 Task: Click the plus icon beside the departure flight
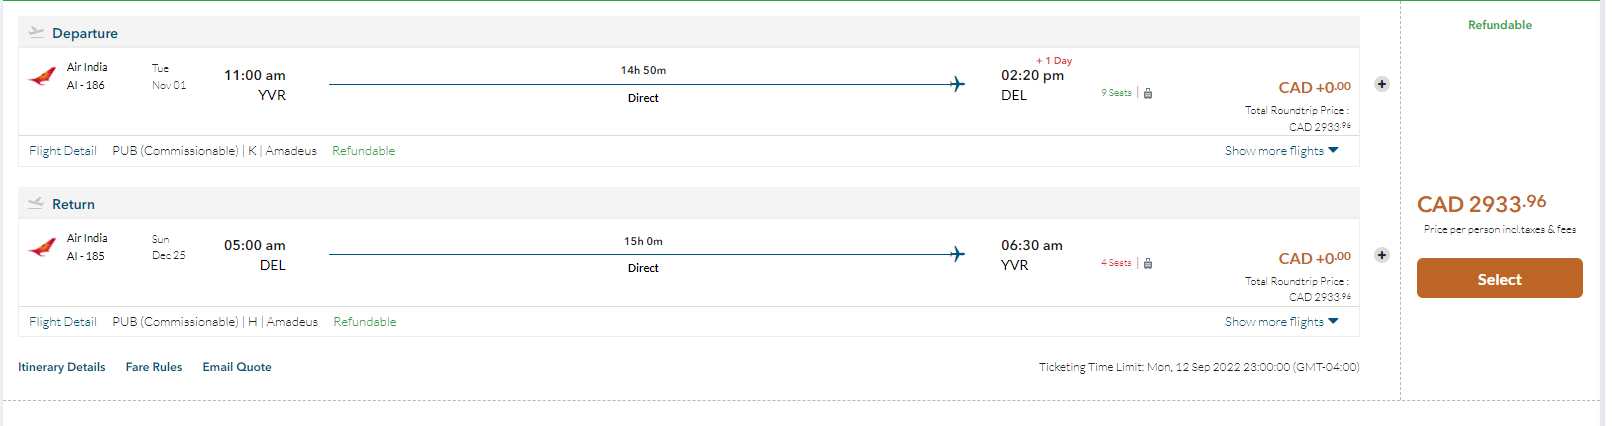[1381, 84]
